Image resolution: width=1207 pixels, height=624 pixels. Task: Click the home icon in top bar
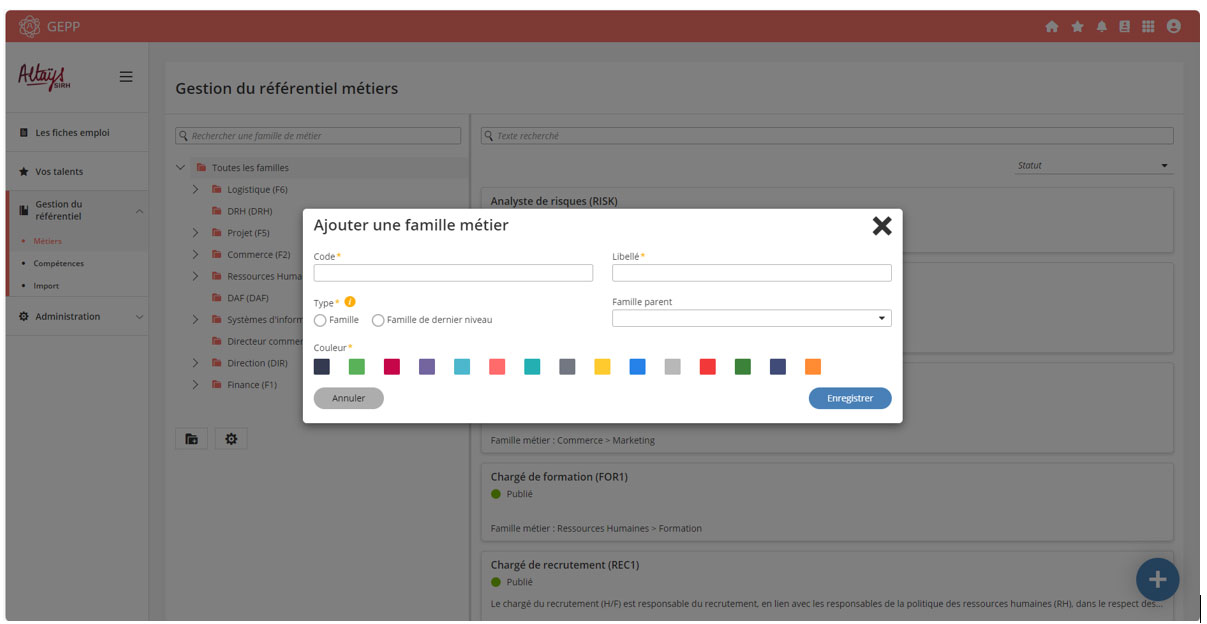click(x=1051, y=27)
